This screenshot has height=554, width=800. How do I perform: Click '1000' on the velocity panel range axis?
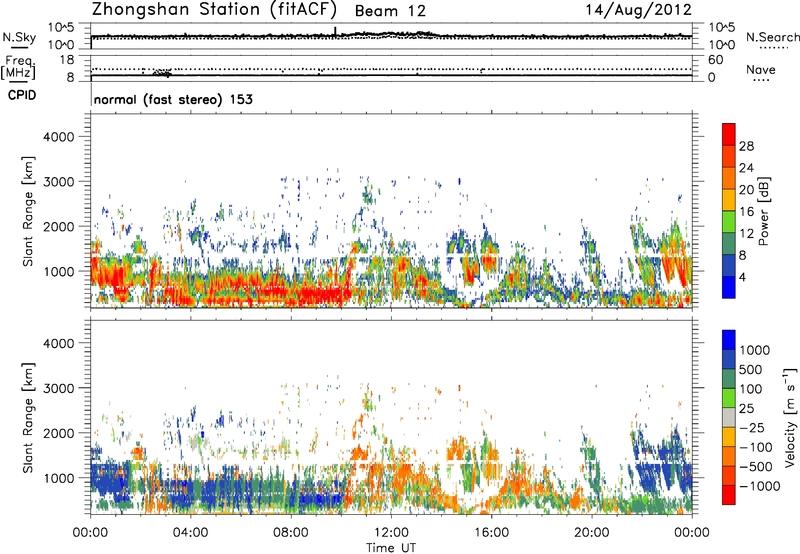[59, 478]
